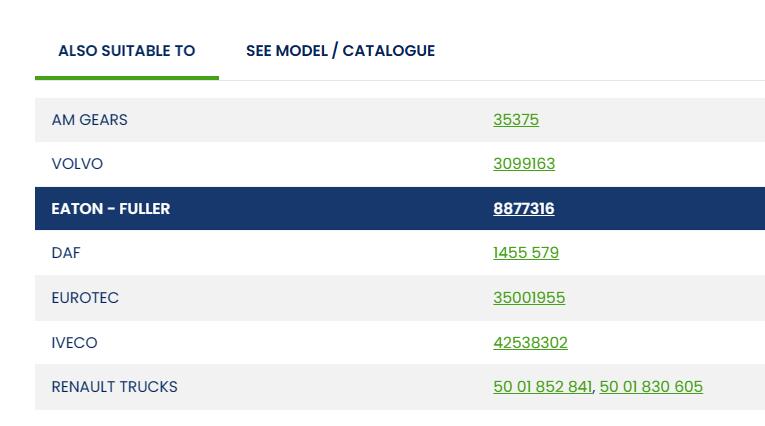Open Renault Trucks link 50 01 830 605
The height and width of the screenshot is (426, 765).
651,387
